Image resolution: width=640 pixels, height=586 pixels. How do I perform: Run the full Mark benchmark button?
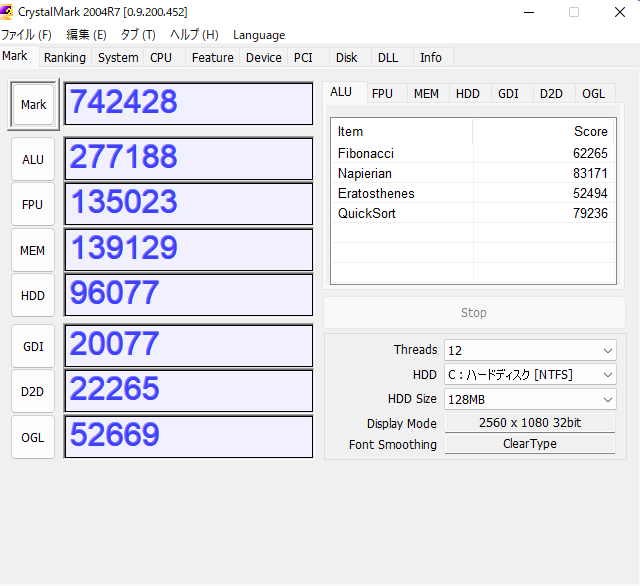click(33, 105)
